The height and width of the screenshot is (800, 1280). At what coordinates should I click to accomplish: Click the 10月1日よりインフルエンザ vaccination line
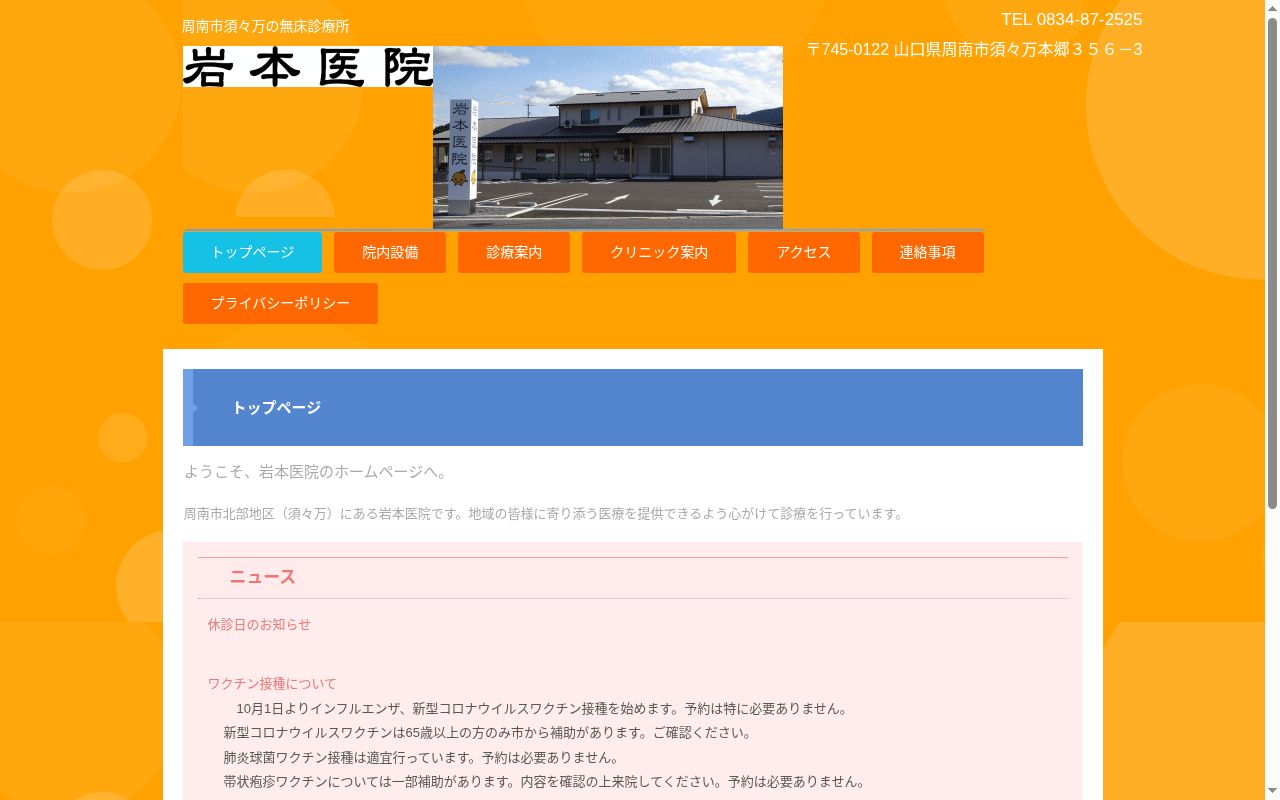(544, 709)
